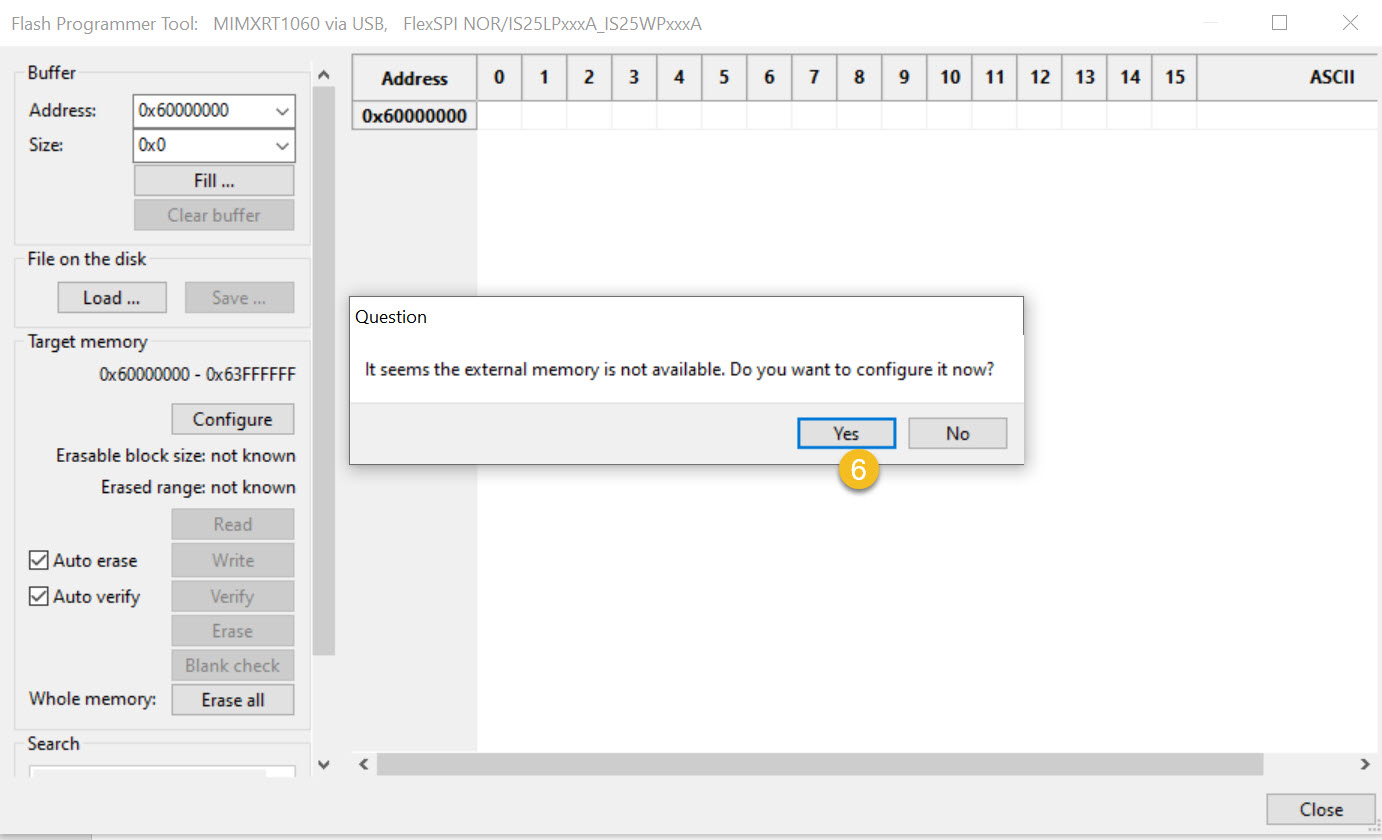Toggle the Auto erase checkbox
This screenshot has height=840, width=1382.
[39, 560]
